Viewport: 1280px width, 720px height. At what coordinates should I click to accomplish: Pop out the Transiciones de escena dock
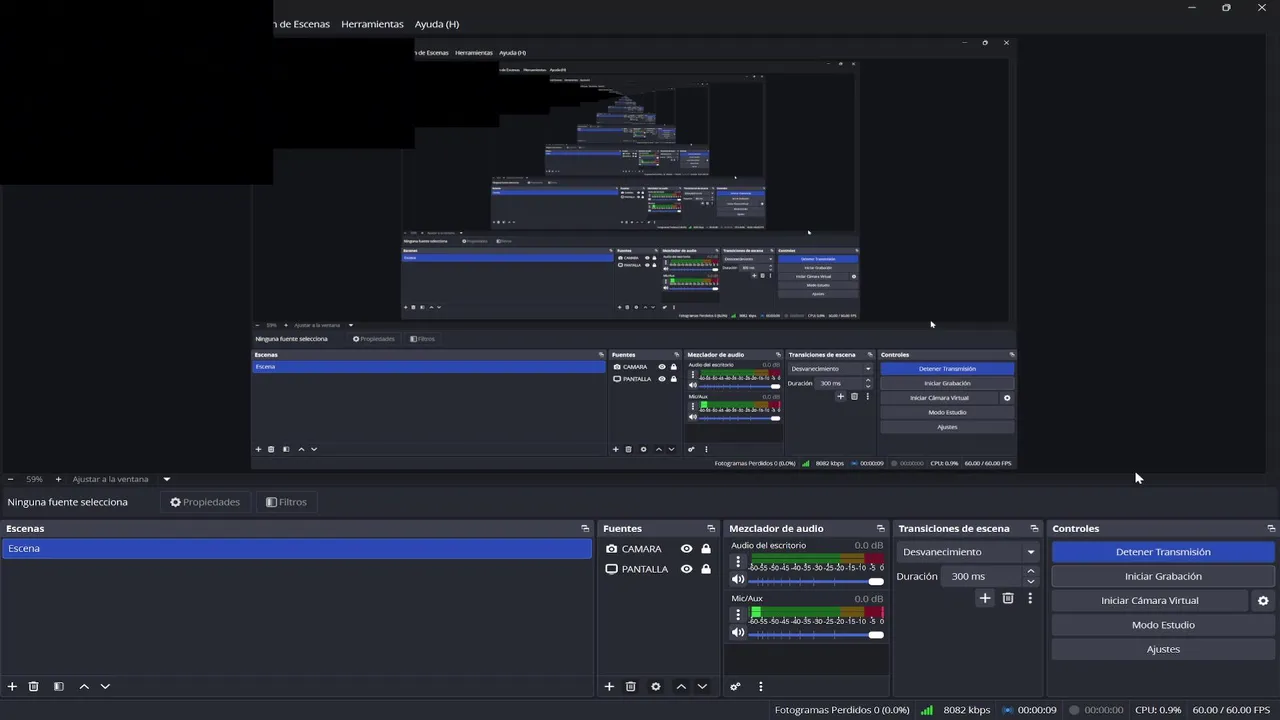tap(1034, 528)
